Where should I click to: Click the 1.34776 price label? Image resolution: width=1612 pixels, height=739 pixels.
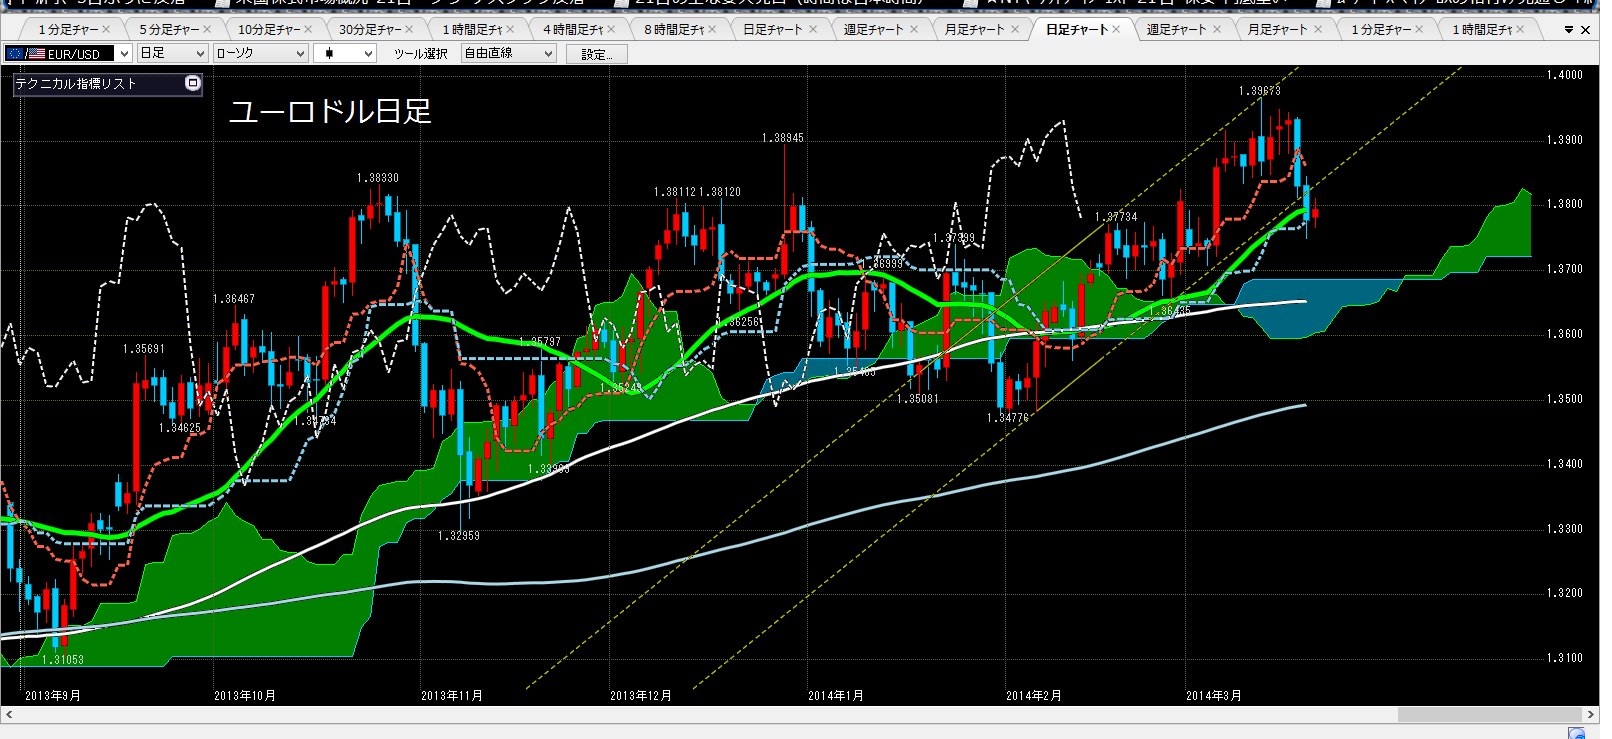(x=1007, y=418)
